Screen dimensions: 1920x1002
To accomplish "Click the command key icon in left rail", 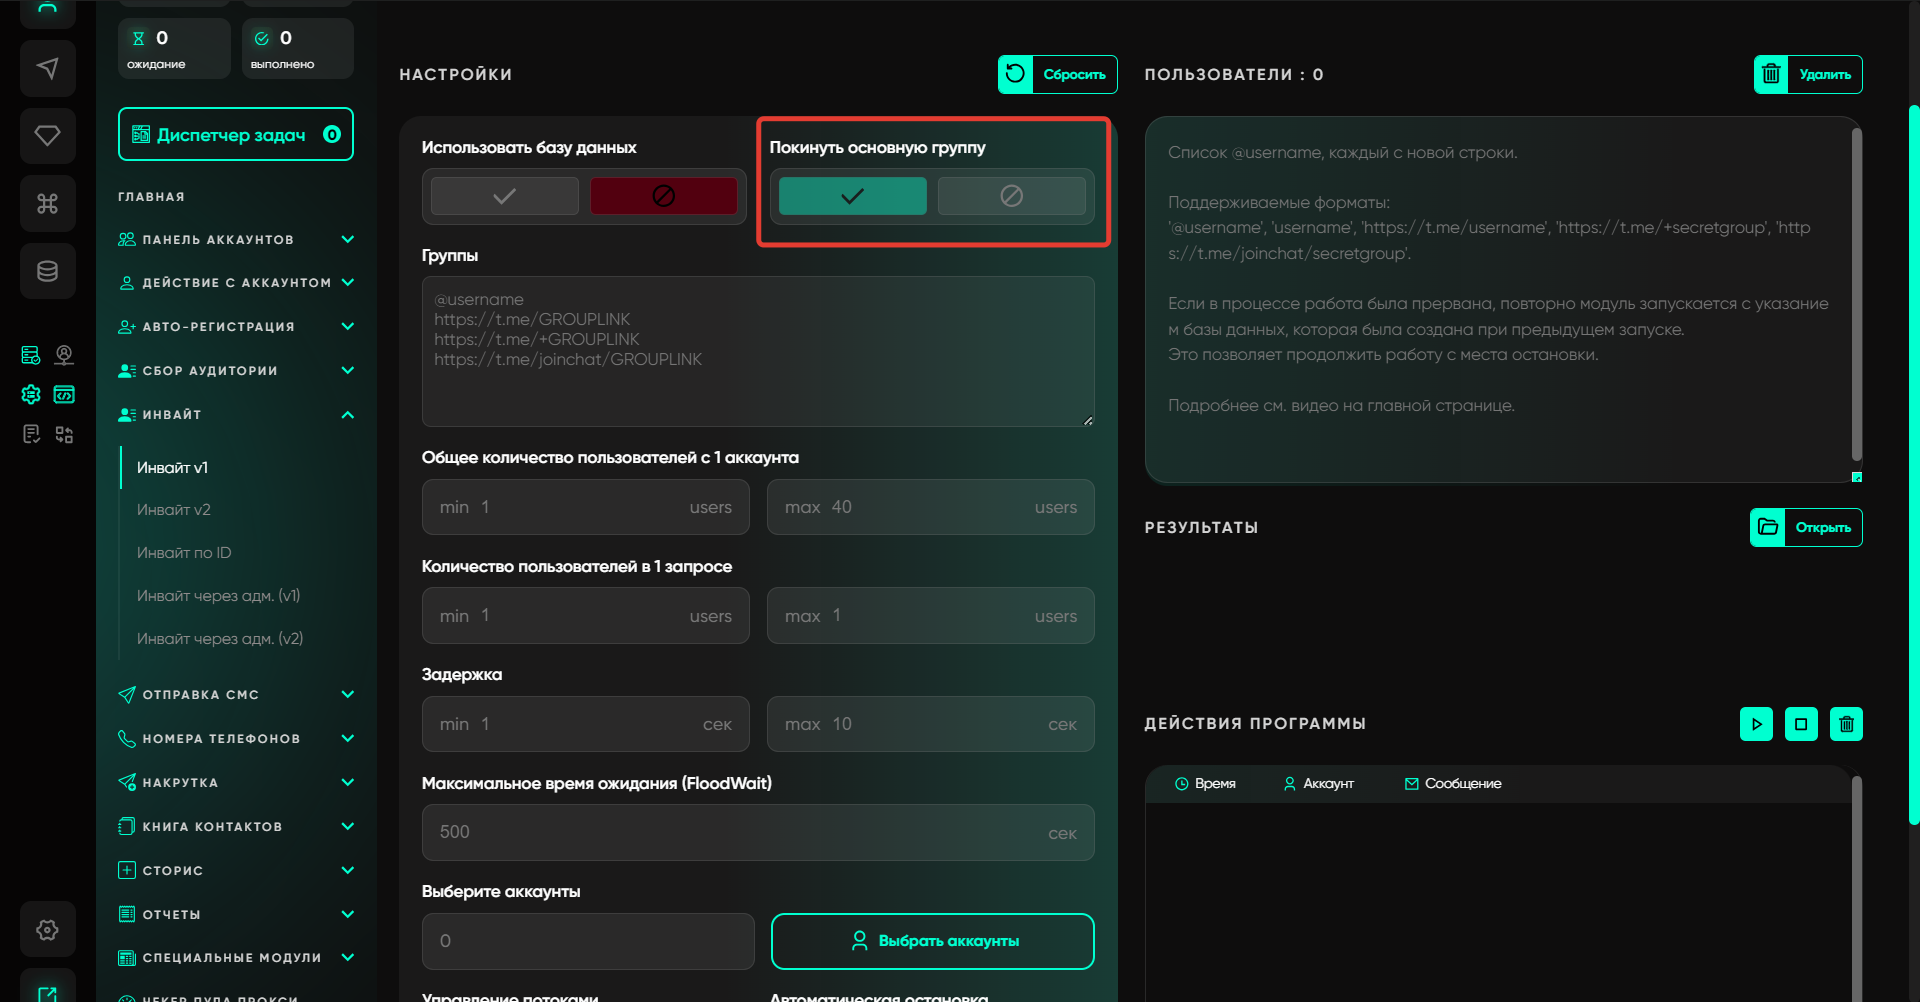I will tap(47, 203).
